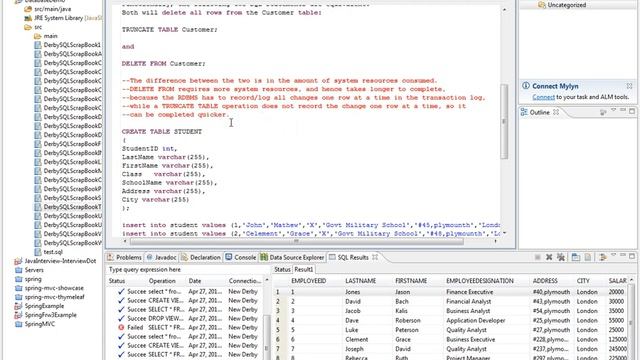The height and width of the screenshot is (360, 640).
Task: Switch to the Javadoc tab
Action: [162, 257]
